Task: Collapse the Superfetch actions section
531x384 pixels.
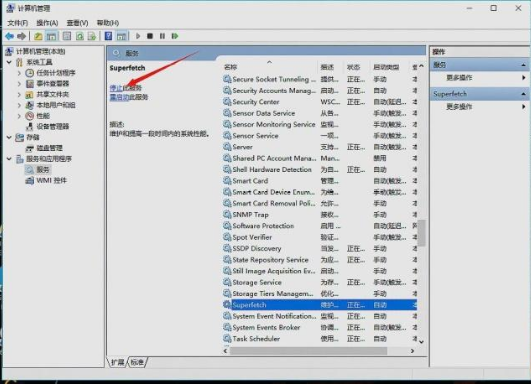Action: click(x=523, y=94)
